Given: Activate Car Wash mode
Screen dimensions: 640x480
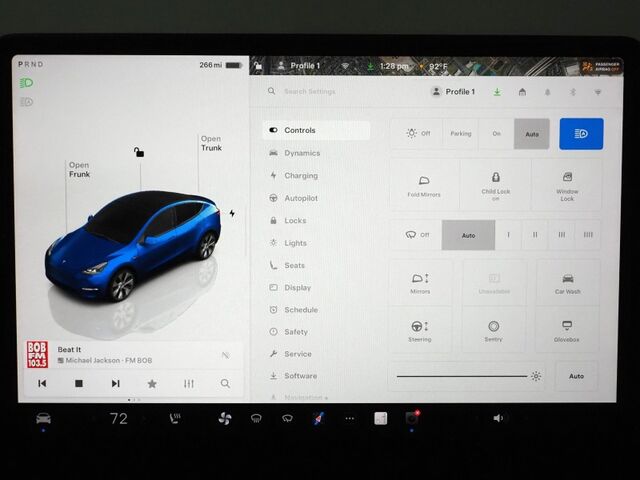Looking at the screenshot, I should (x=567, y=283).
